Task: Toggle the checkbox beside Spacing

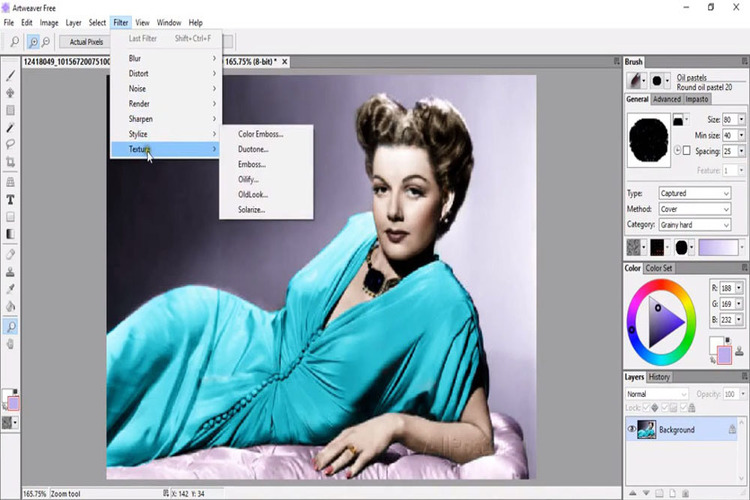Action: pyautogui.click(x=687, y=151)
